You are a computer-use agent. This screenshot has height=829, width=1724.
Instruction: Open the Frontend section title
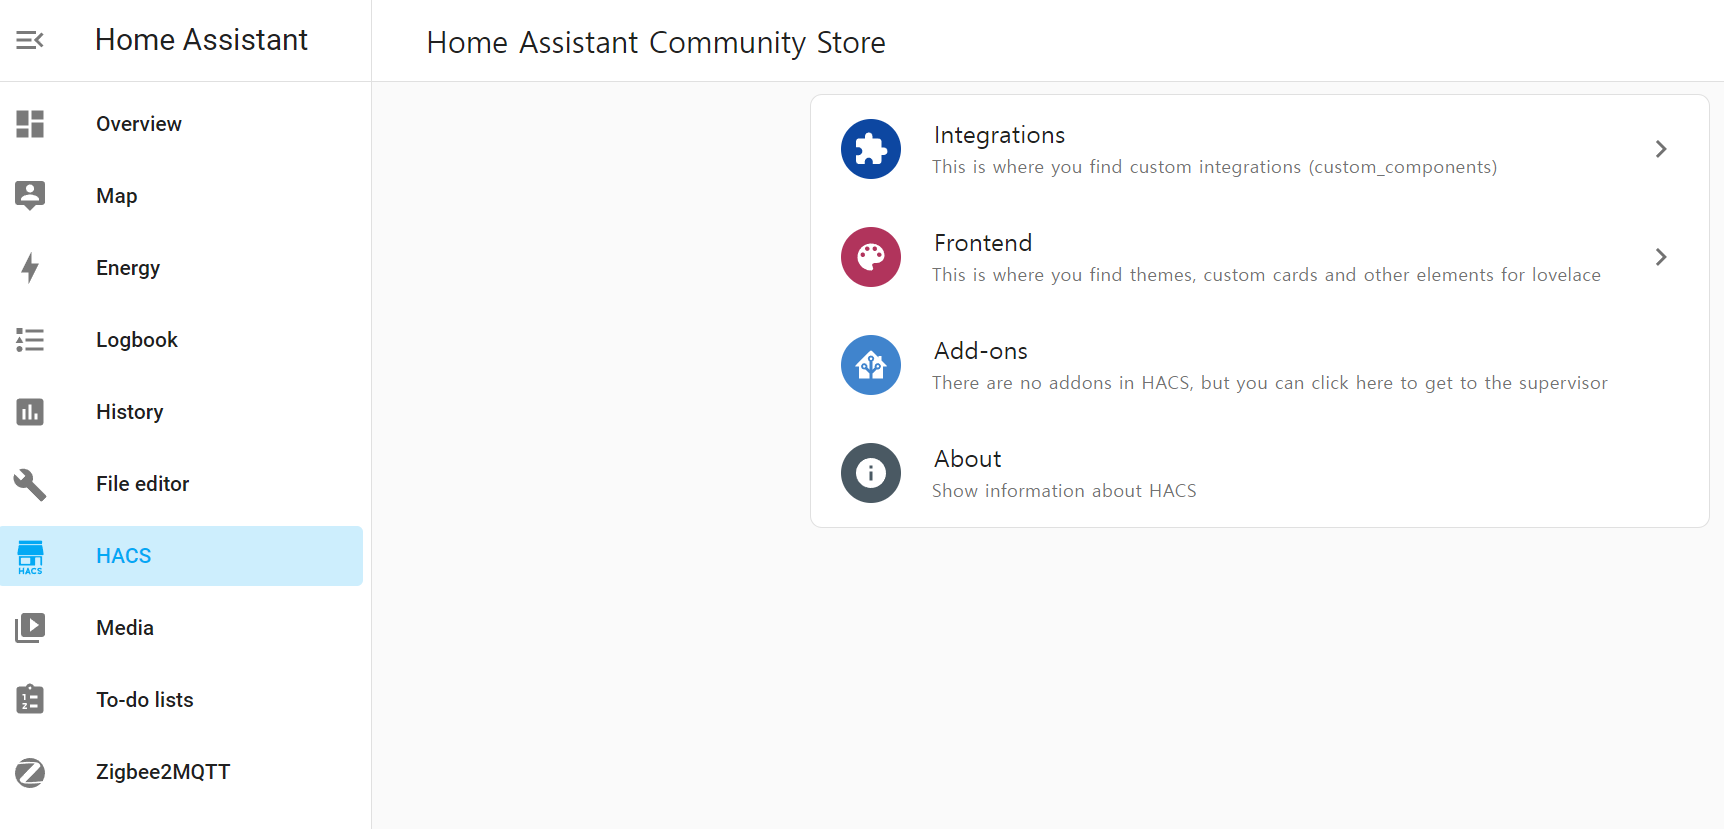point(983,243)
